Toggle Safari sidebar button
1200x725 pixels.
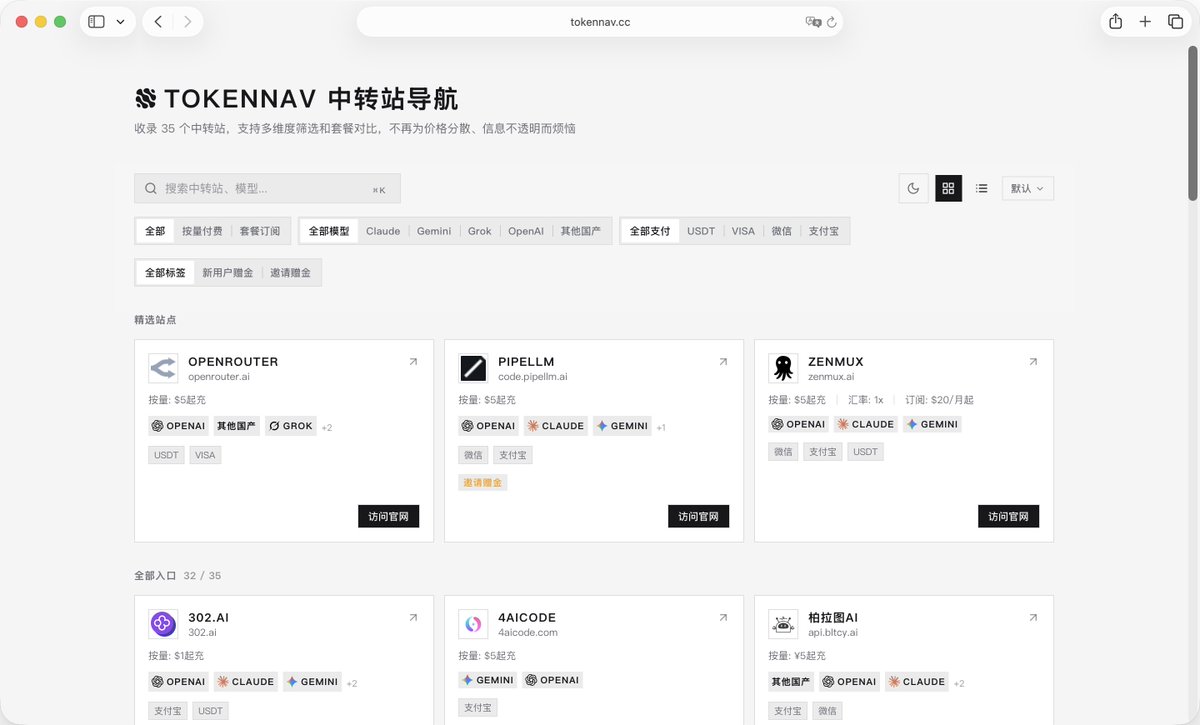[x=96, y=21]
